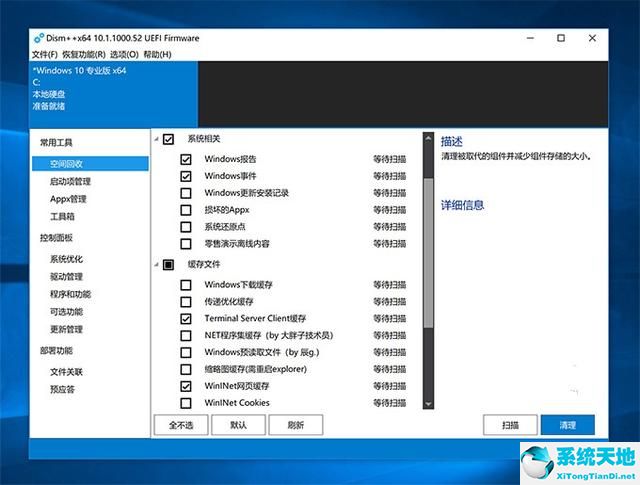Open 可选功能 in the sidebar
The width and height of the screenshot is (640, 485).
click(x=66, y=311)
